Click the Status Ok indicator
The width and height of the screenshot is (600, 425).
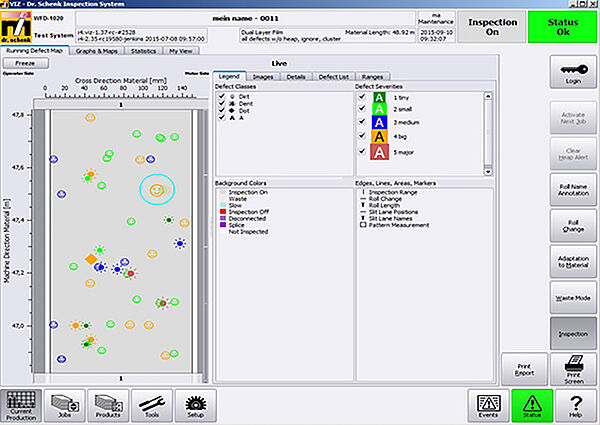[x=562, y=27]
